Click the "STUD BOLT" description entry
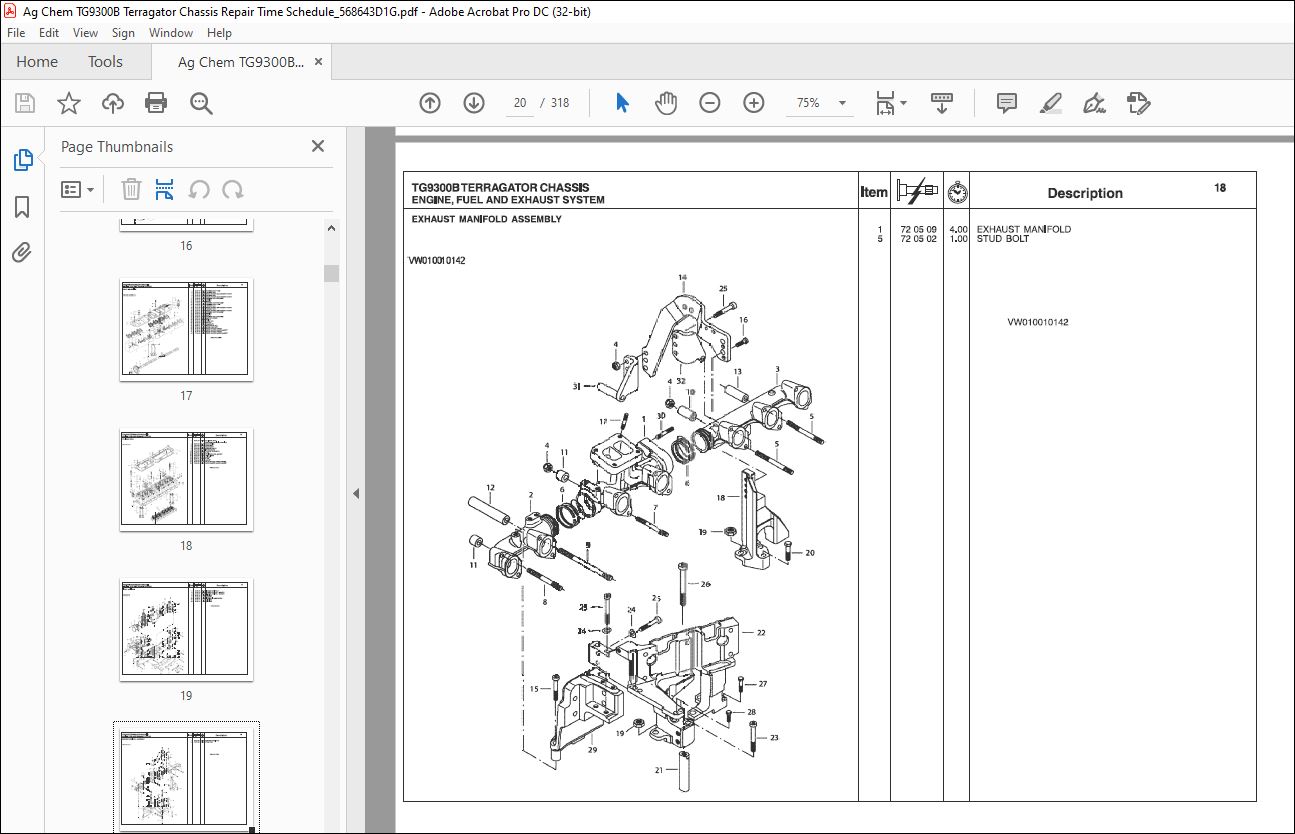This screenshot has width=1295, height=834. click(1003, 239)
